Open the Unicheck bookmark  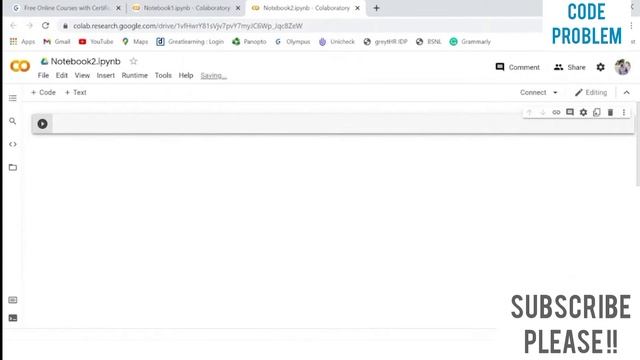tap(337, 42)
